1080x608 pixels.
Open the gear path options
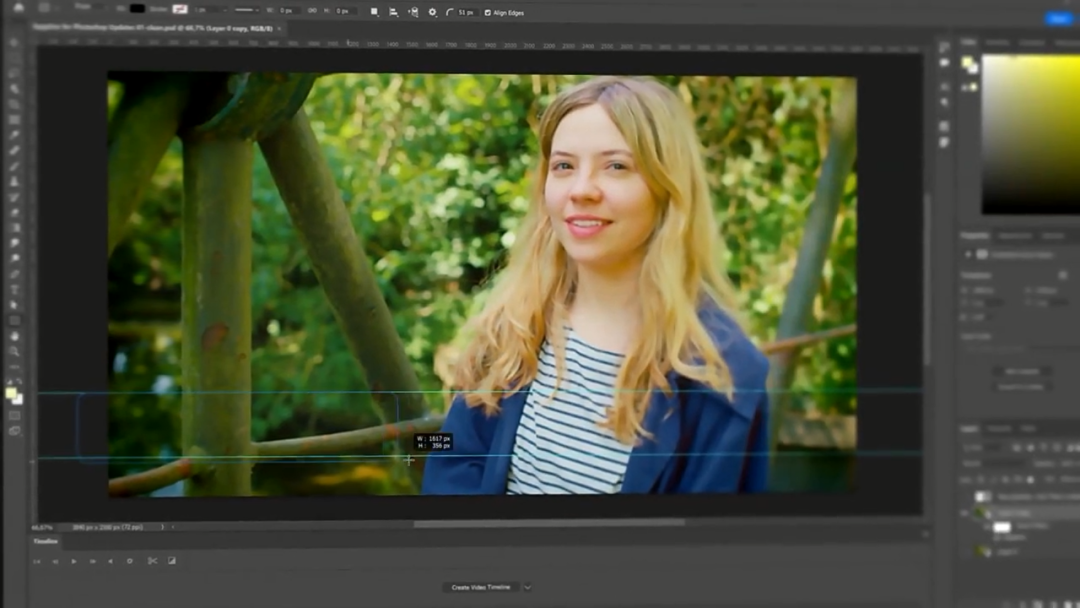point(433,12)
